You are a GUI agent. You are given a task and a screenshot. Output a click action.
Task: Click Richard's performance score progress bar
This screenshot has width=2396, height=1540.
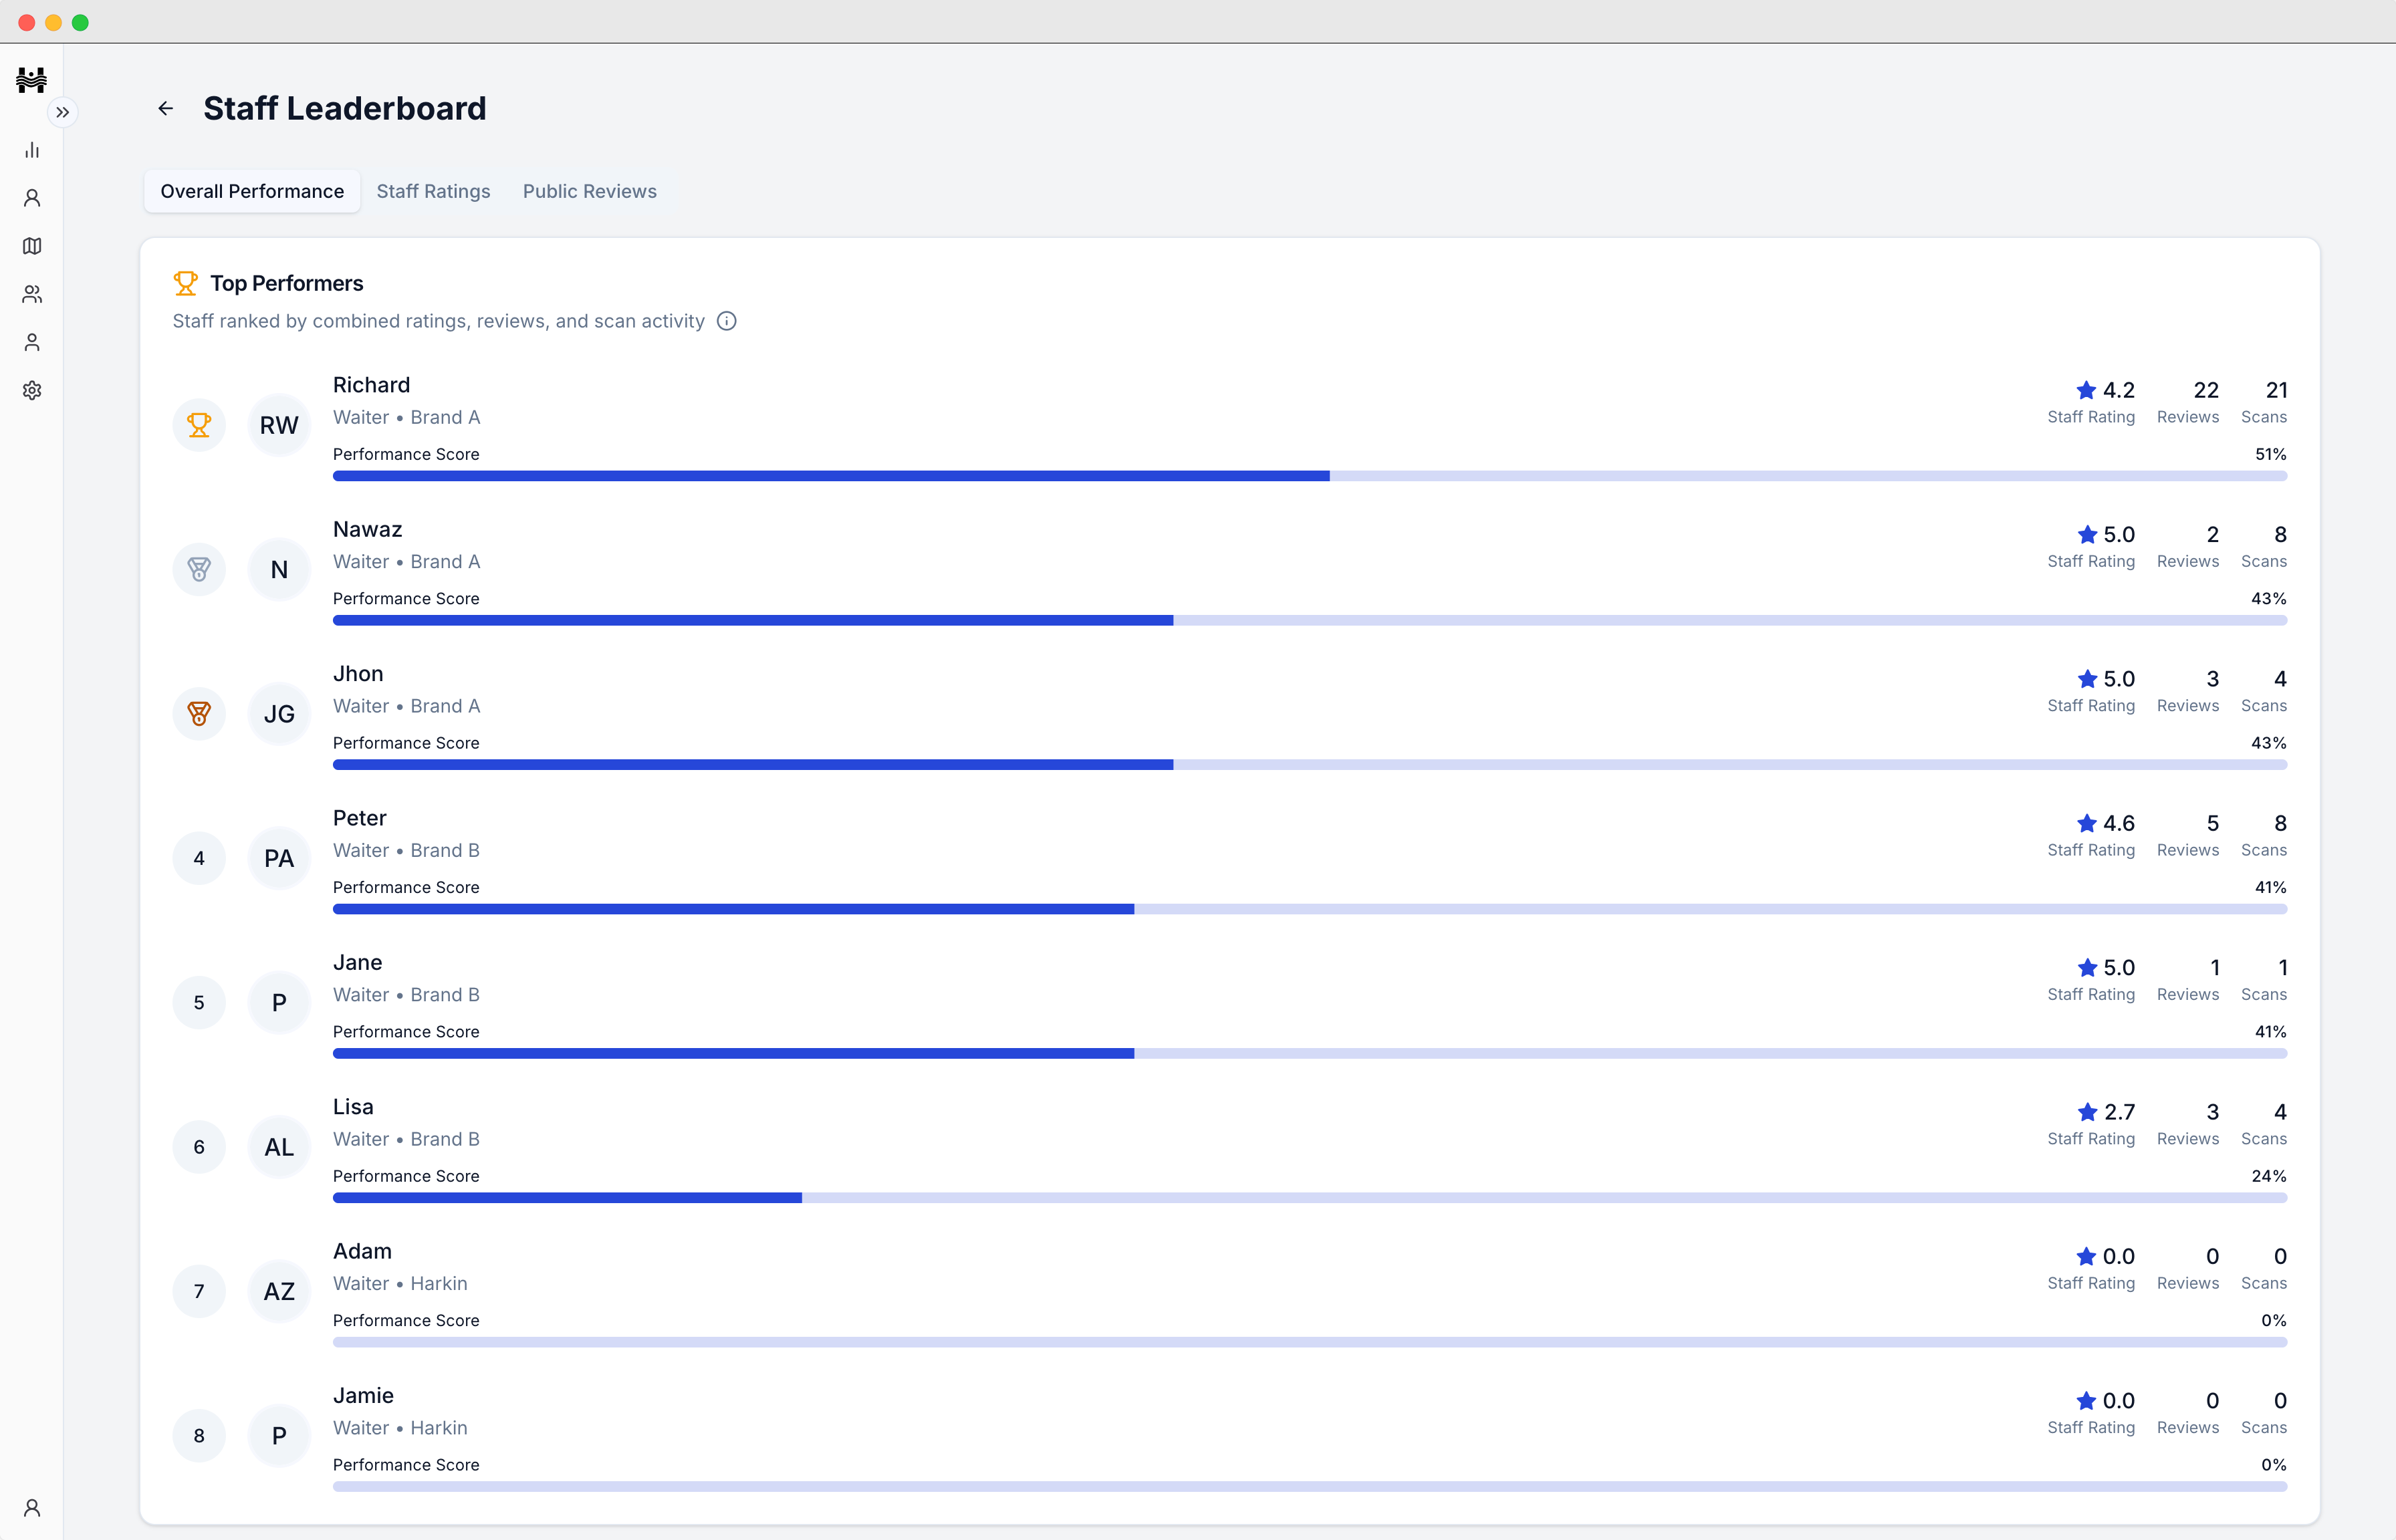tap(1309, 476)
